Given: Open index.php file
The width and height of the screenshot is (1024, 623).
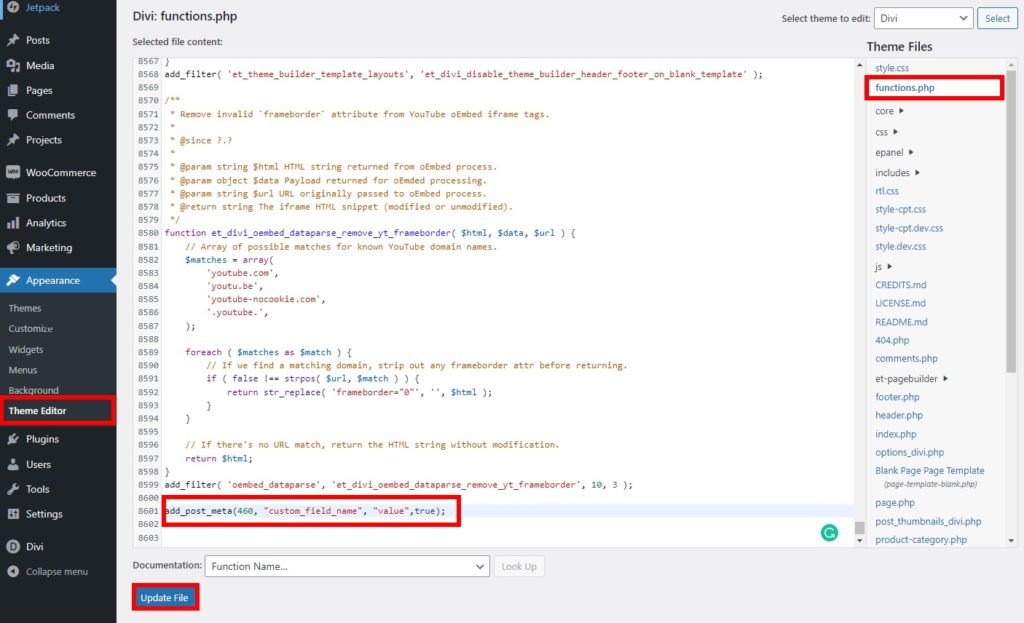Looking at the screenshot, I should pyautogui.click(x=896, y=434).
